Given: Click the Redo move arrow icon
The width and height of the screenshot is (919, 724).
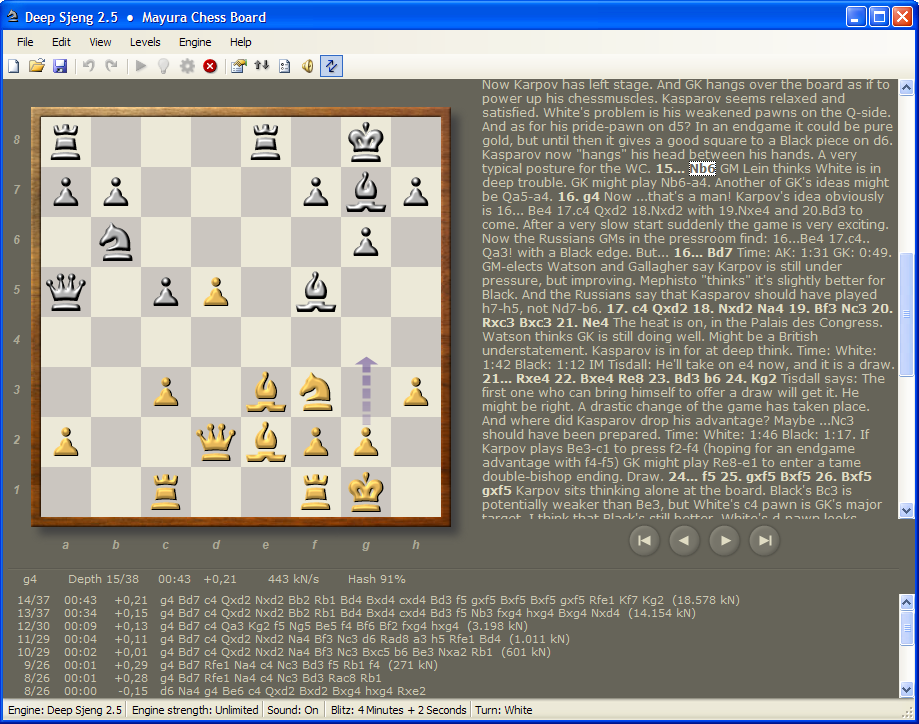Looking at the screenshot, I should pyautogui.click(x=111, y=66).
